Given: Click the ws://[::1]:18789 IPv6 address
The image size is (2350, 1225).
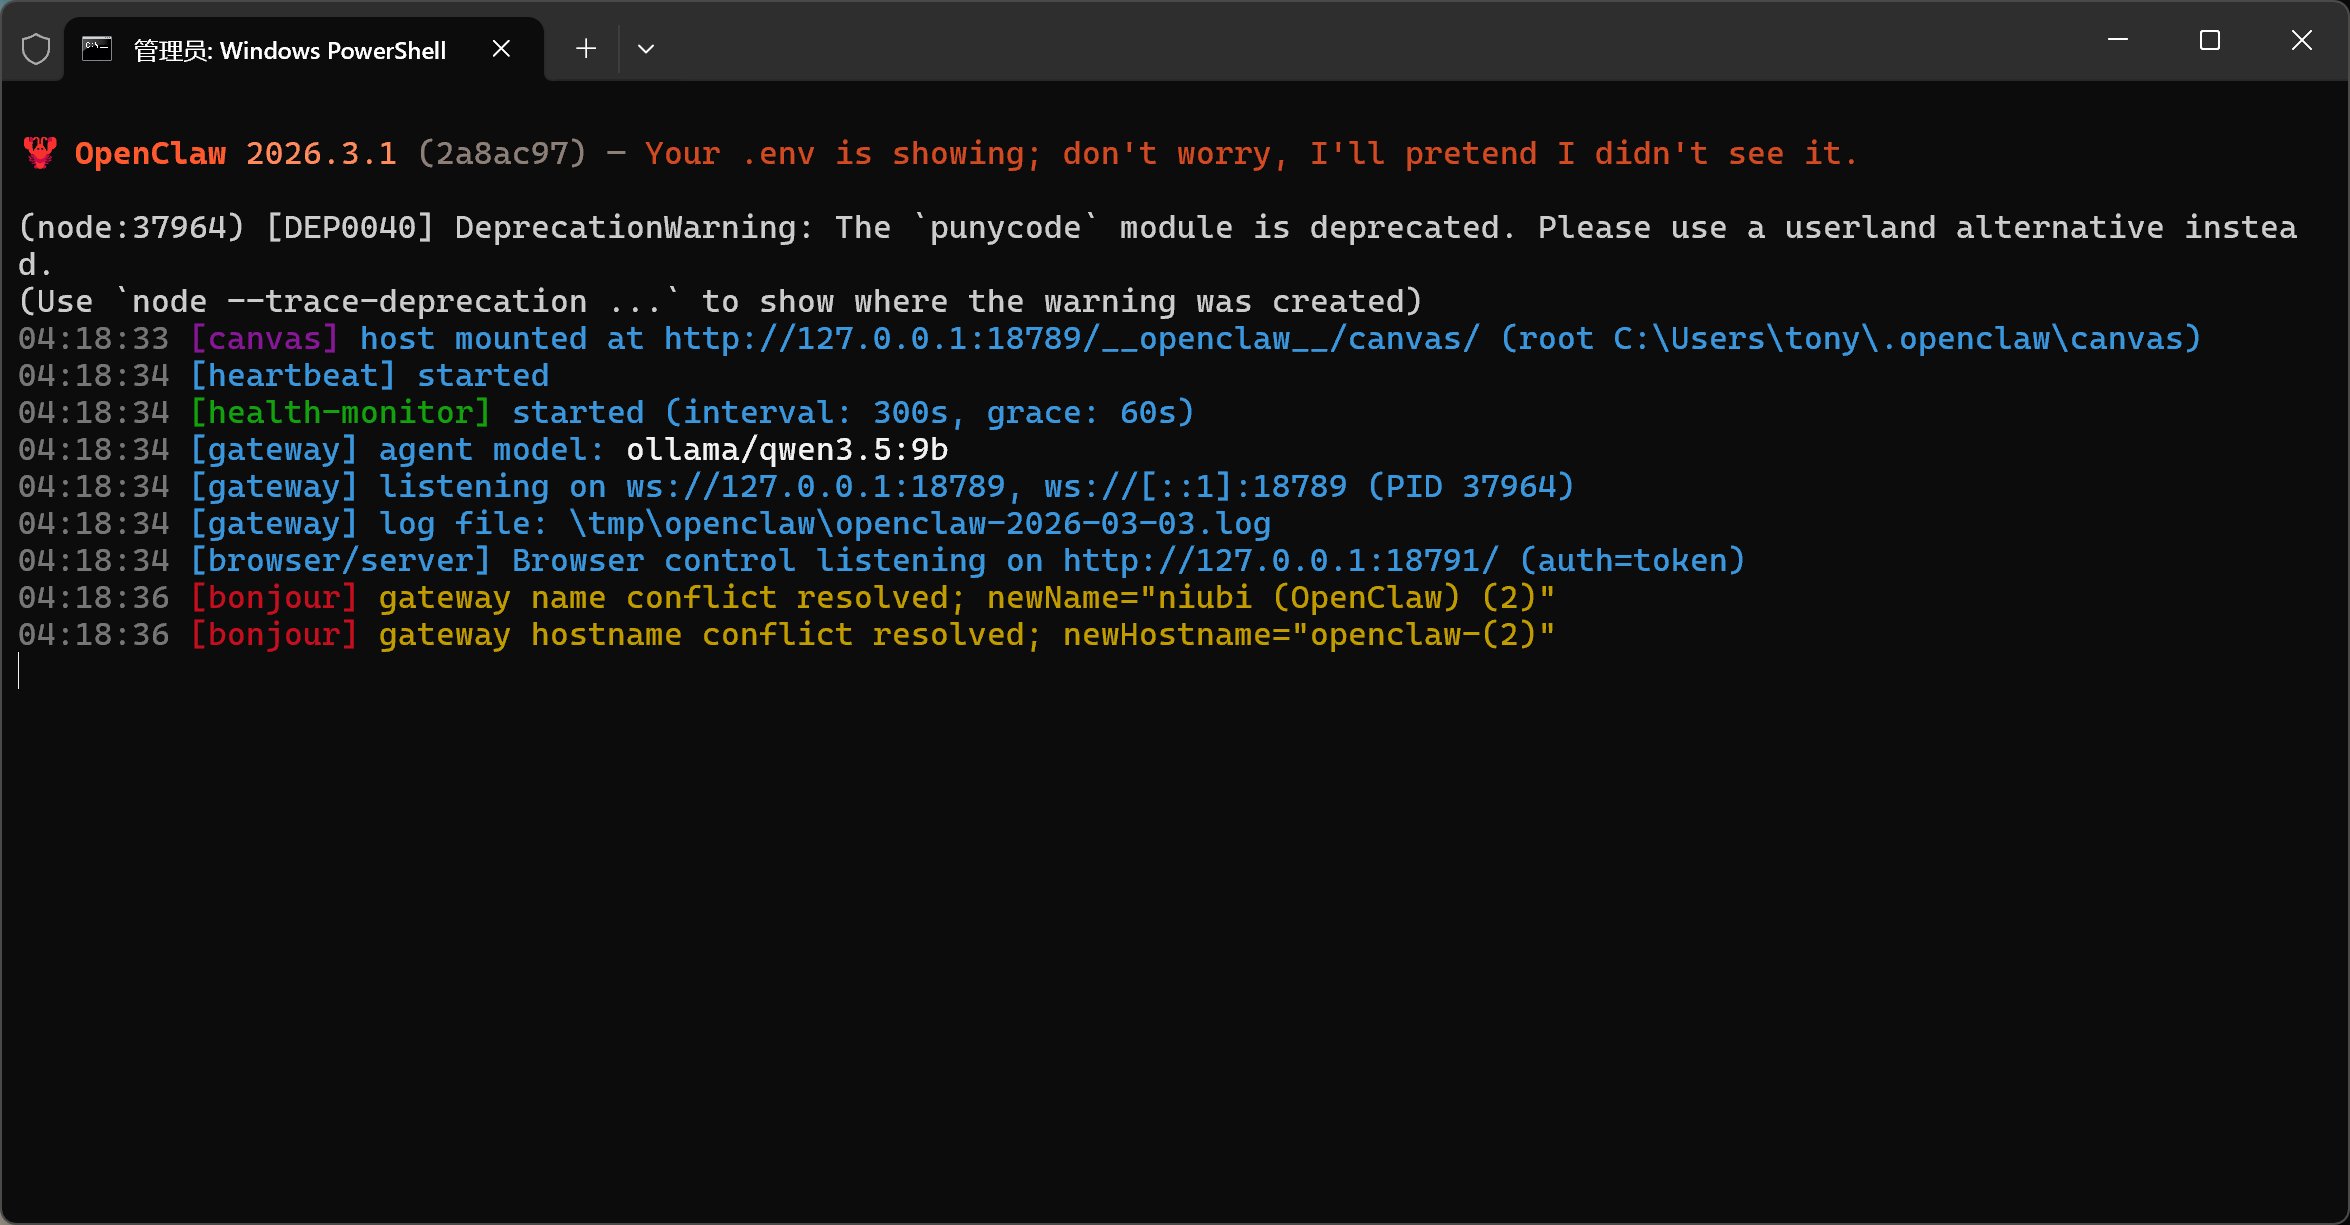Looking at the screenshot, I should click(1195, 487).
